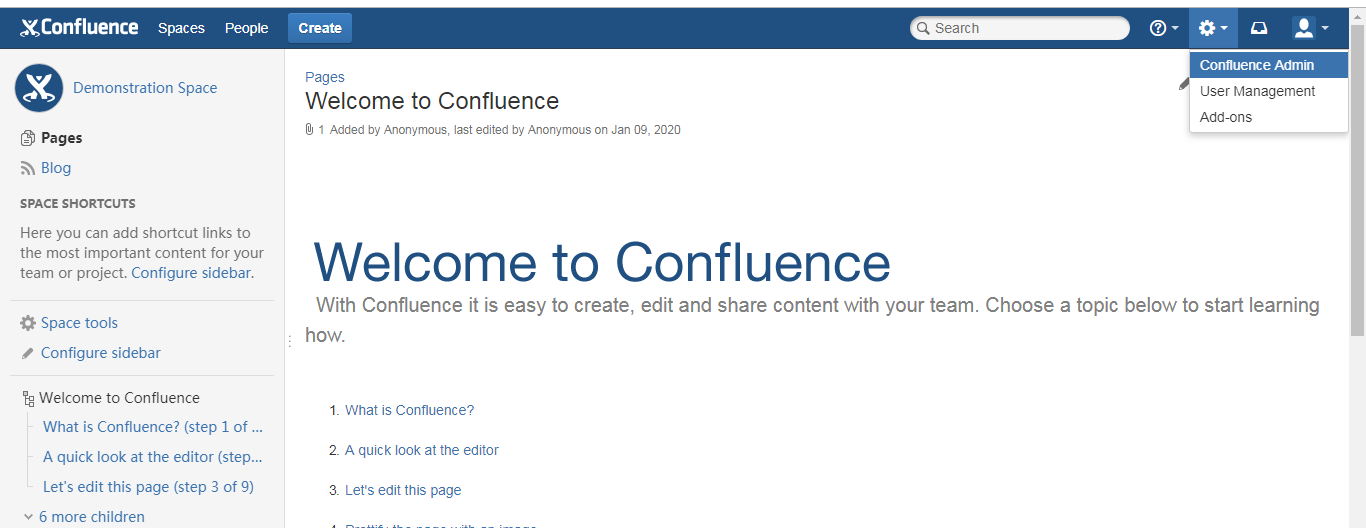Open the Demonstration Space link
Screen dimensions: 1366x528
click(x=145, y=88)
